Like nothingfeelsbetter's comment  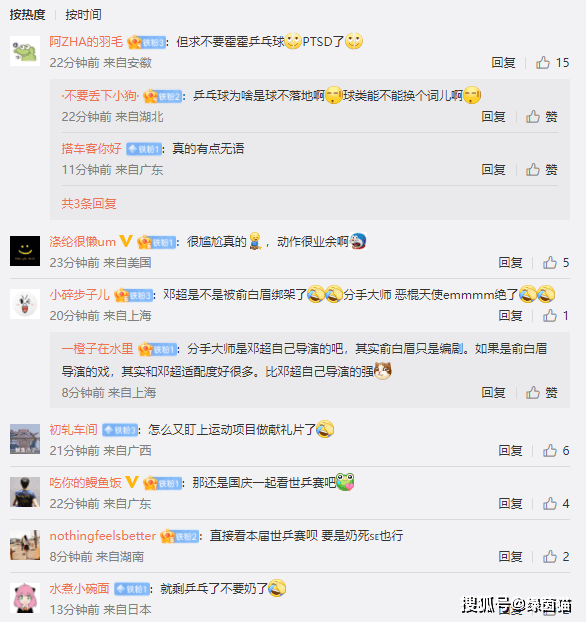pyautogui.click(x=556, y=557)
